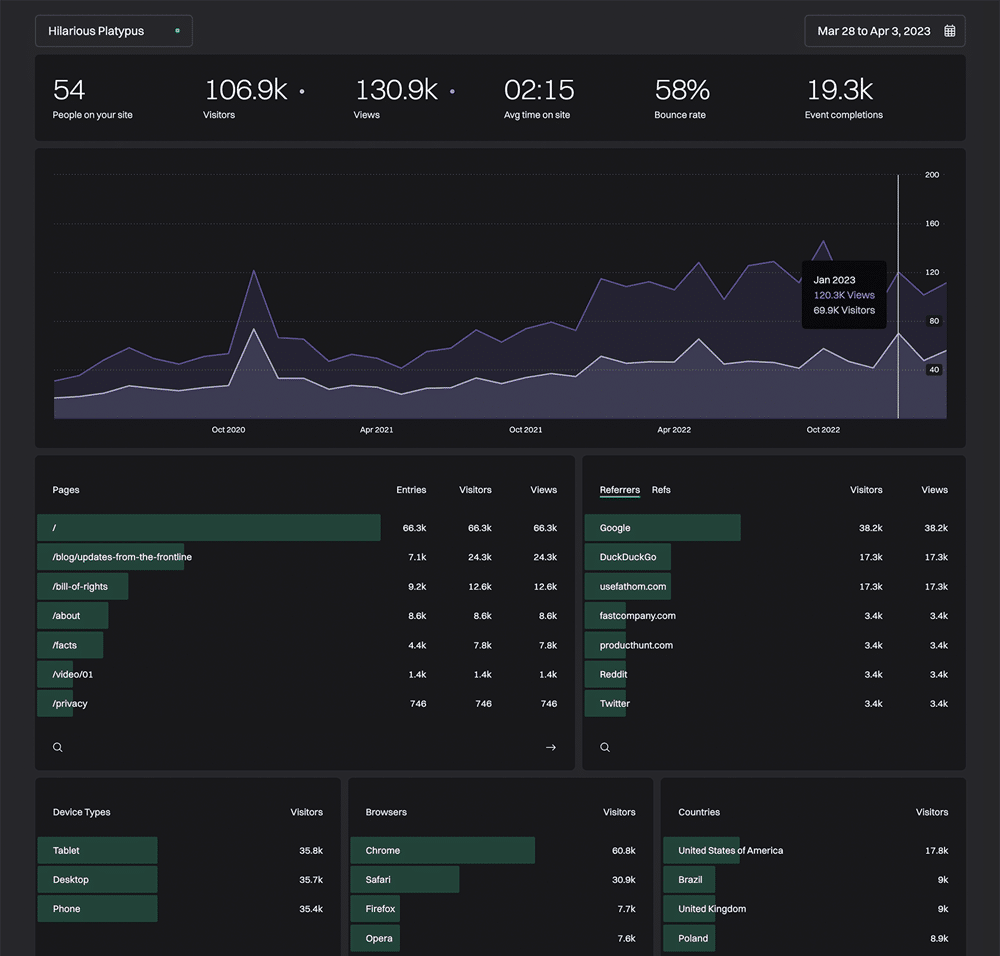The width and height of the screenshot is (1000, 956).
Task: Select the Chrome bar in Browsers
Action: (442, 850)
